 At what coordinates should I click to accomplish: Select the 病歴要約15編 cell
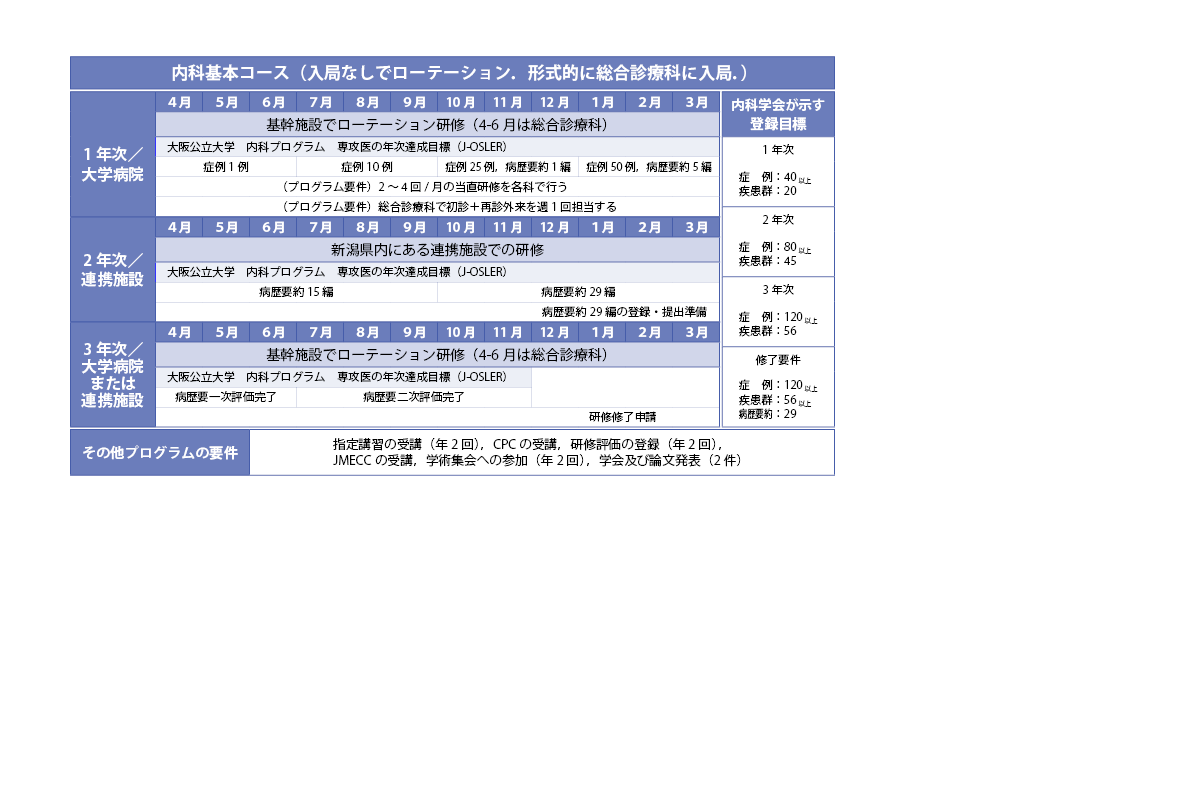click(x=296, y=292)
